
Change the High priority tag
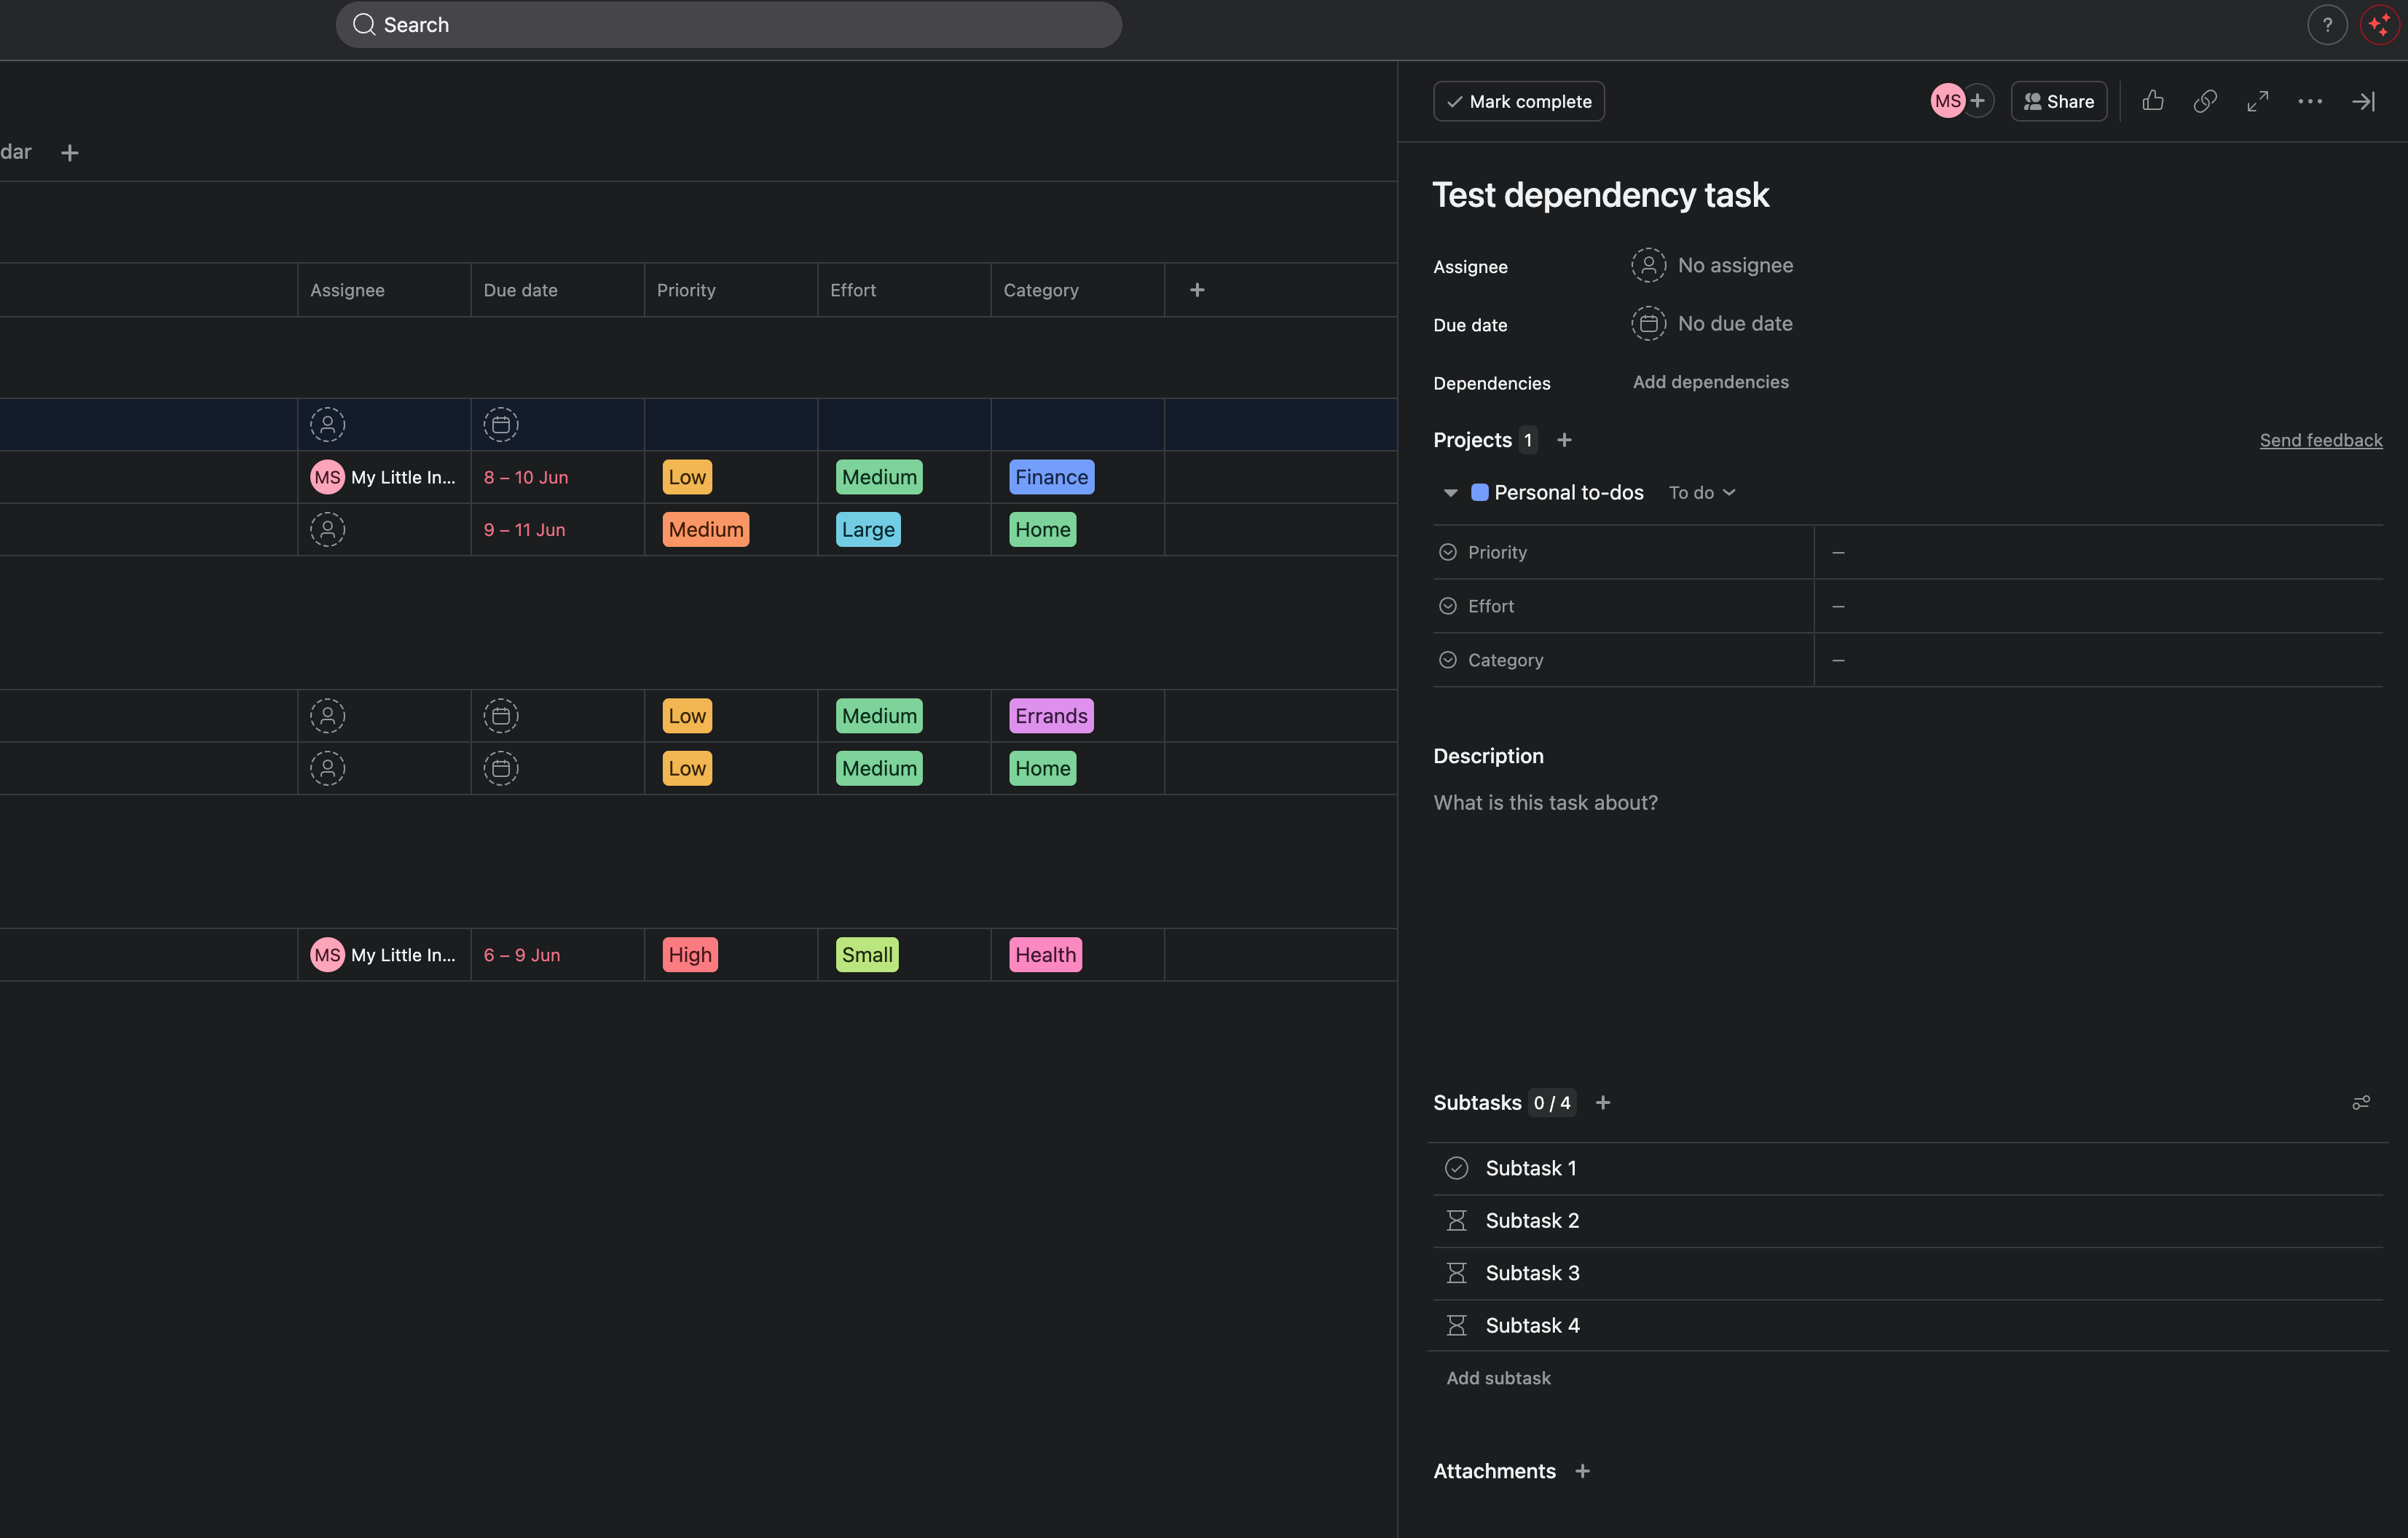(x=690, y=955)
